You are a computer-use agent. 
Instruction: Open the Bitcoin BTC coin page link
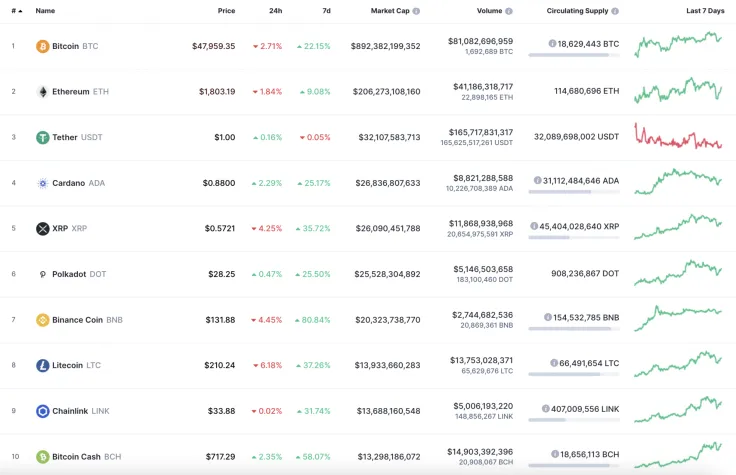[75, 46]
